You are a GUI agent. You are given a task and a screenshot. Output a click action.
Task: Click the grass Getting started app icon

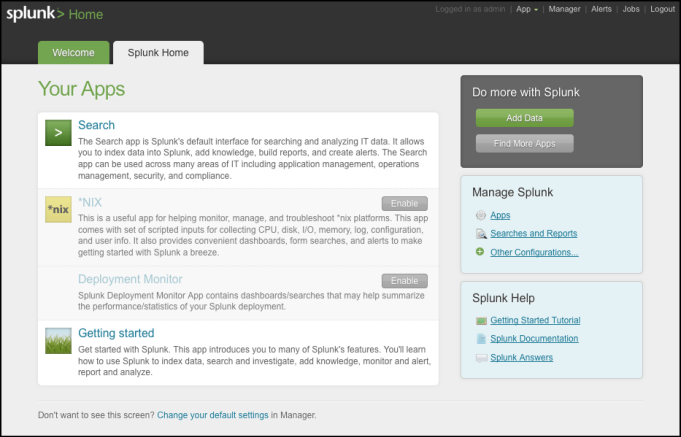tap(58, 341)
